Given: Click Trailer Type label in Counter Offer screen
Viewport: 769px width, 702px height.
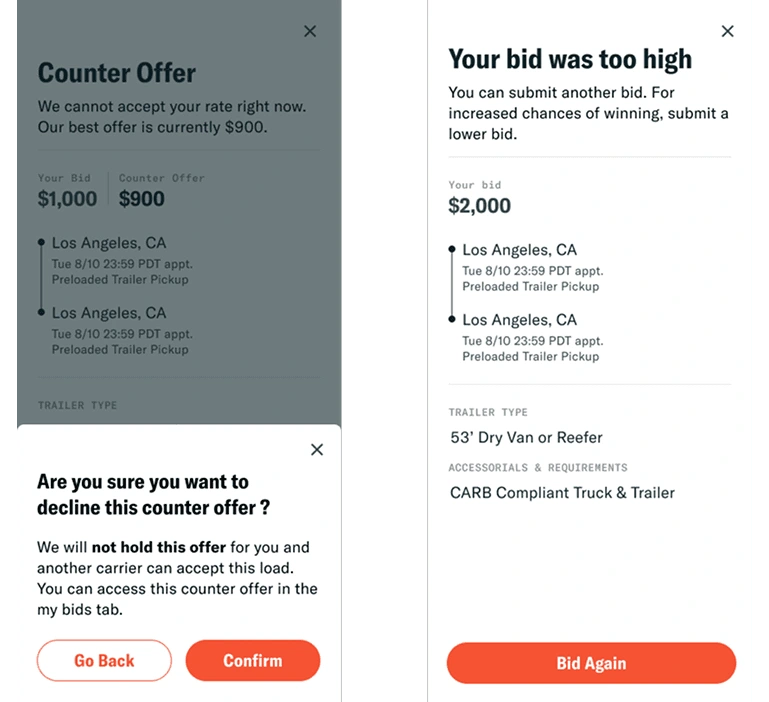Looking at the screenshot, I should coord(77,405).
